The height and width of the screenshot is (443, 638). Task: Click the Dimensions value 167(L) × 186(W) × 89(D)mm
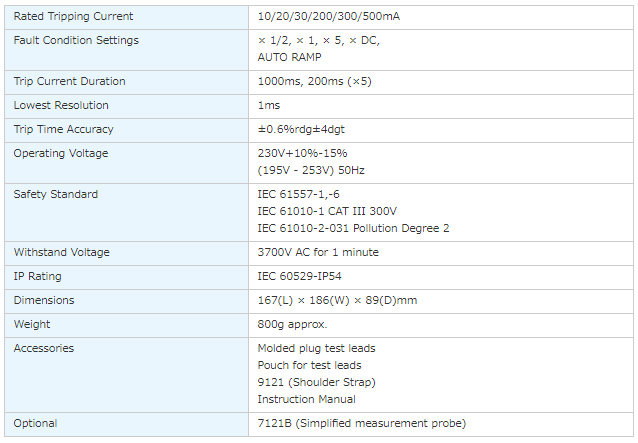[x=337, y=300]
